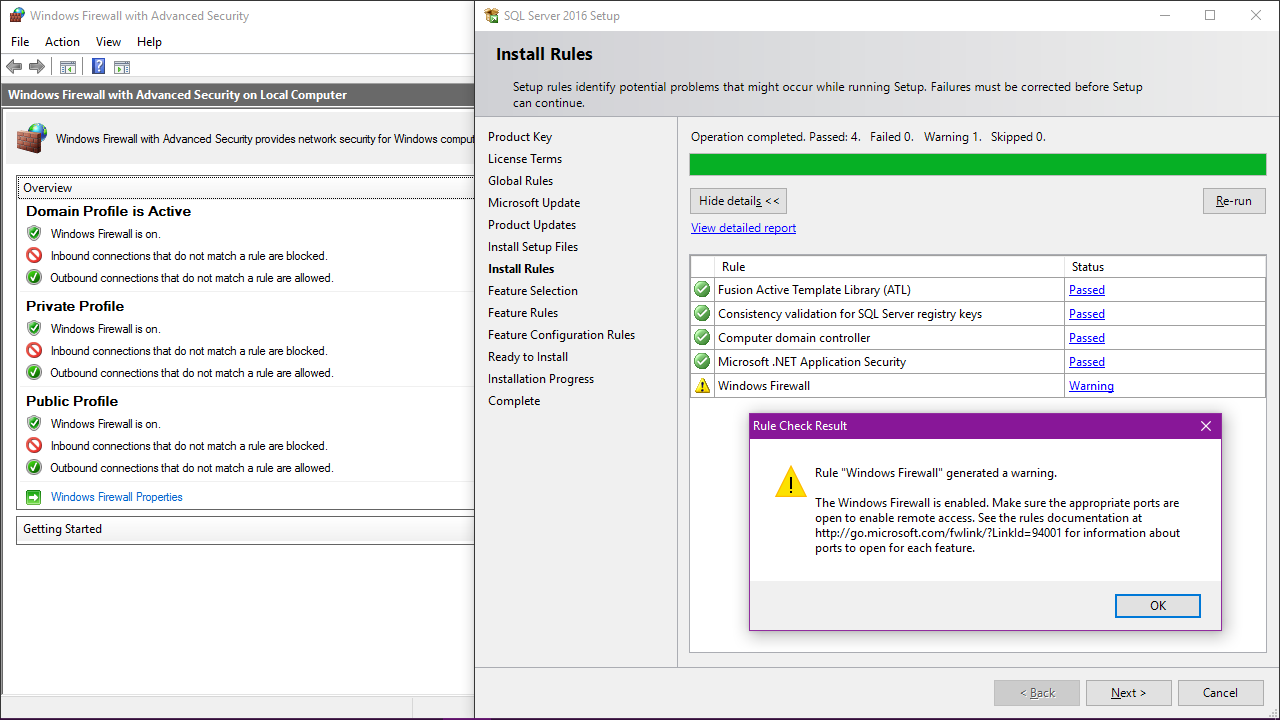Click Cancel button in SQL Server Setup

pos(1220,693)
